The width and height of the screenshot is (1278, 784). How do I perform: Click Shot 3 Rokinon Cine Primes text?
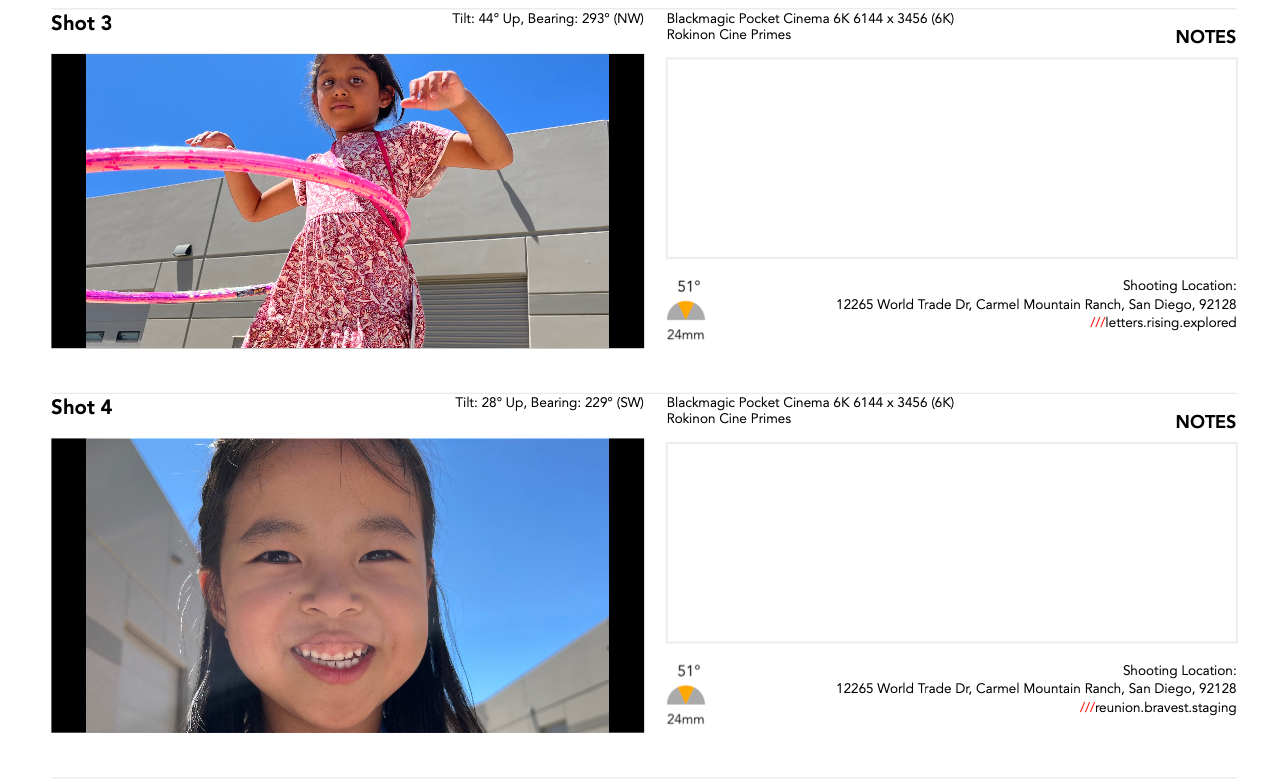pyautogui.click(x=729, y=34)
